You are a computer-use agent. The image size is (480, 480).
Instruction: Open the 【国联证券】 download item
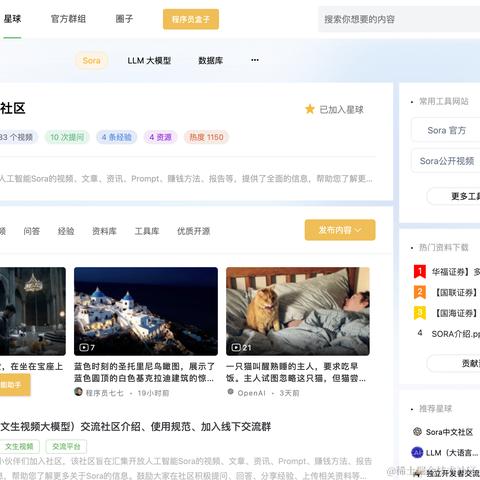tap(455, 292)
